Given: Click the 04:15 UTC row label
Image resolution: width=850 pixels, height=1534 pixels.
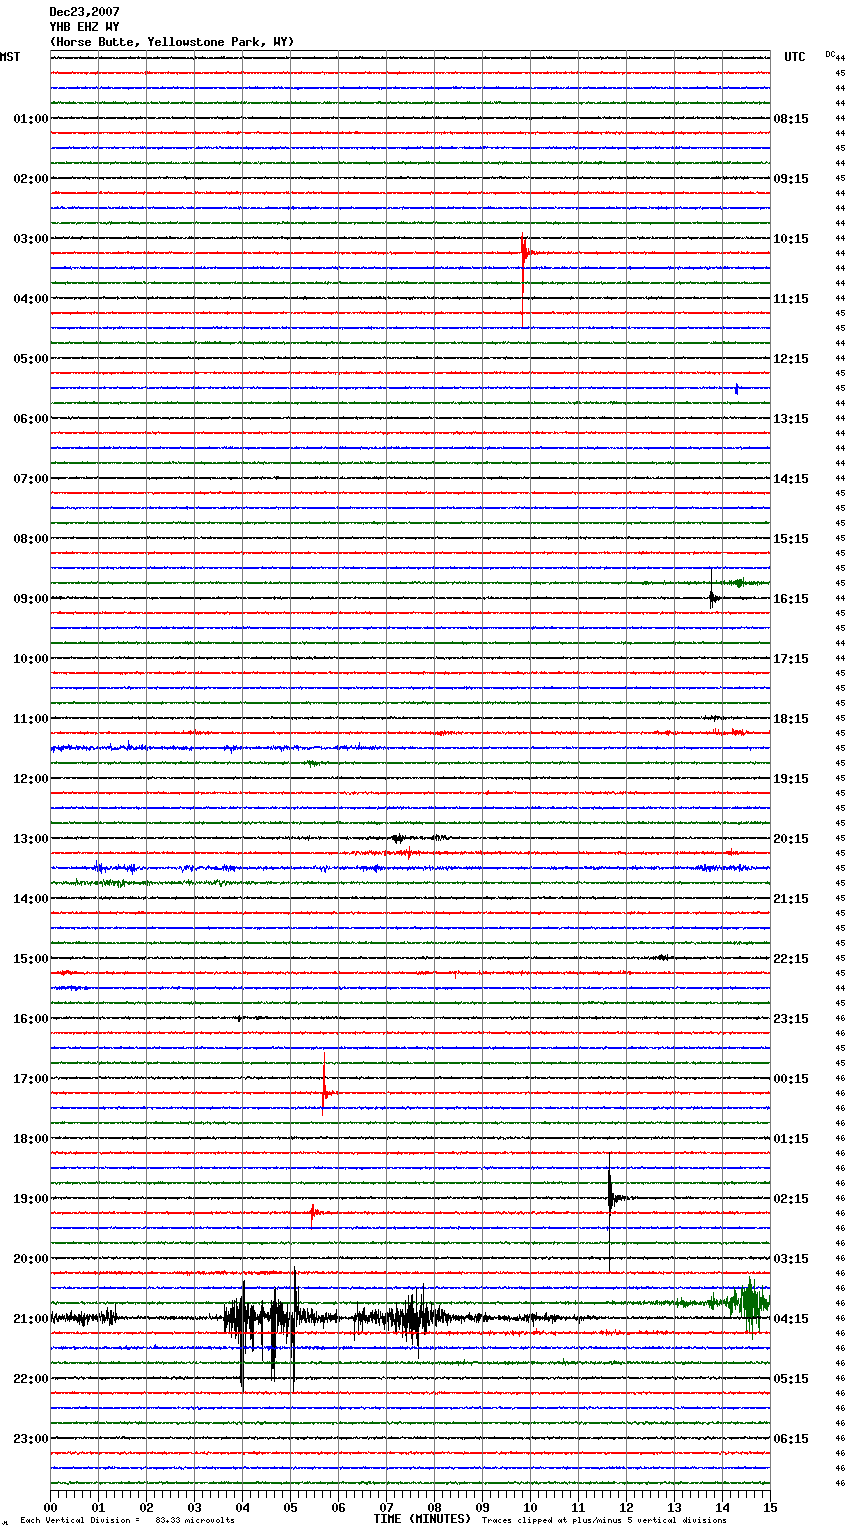Looking at the screenshot, I should pyautogui.click(x=791, y=1319).
